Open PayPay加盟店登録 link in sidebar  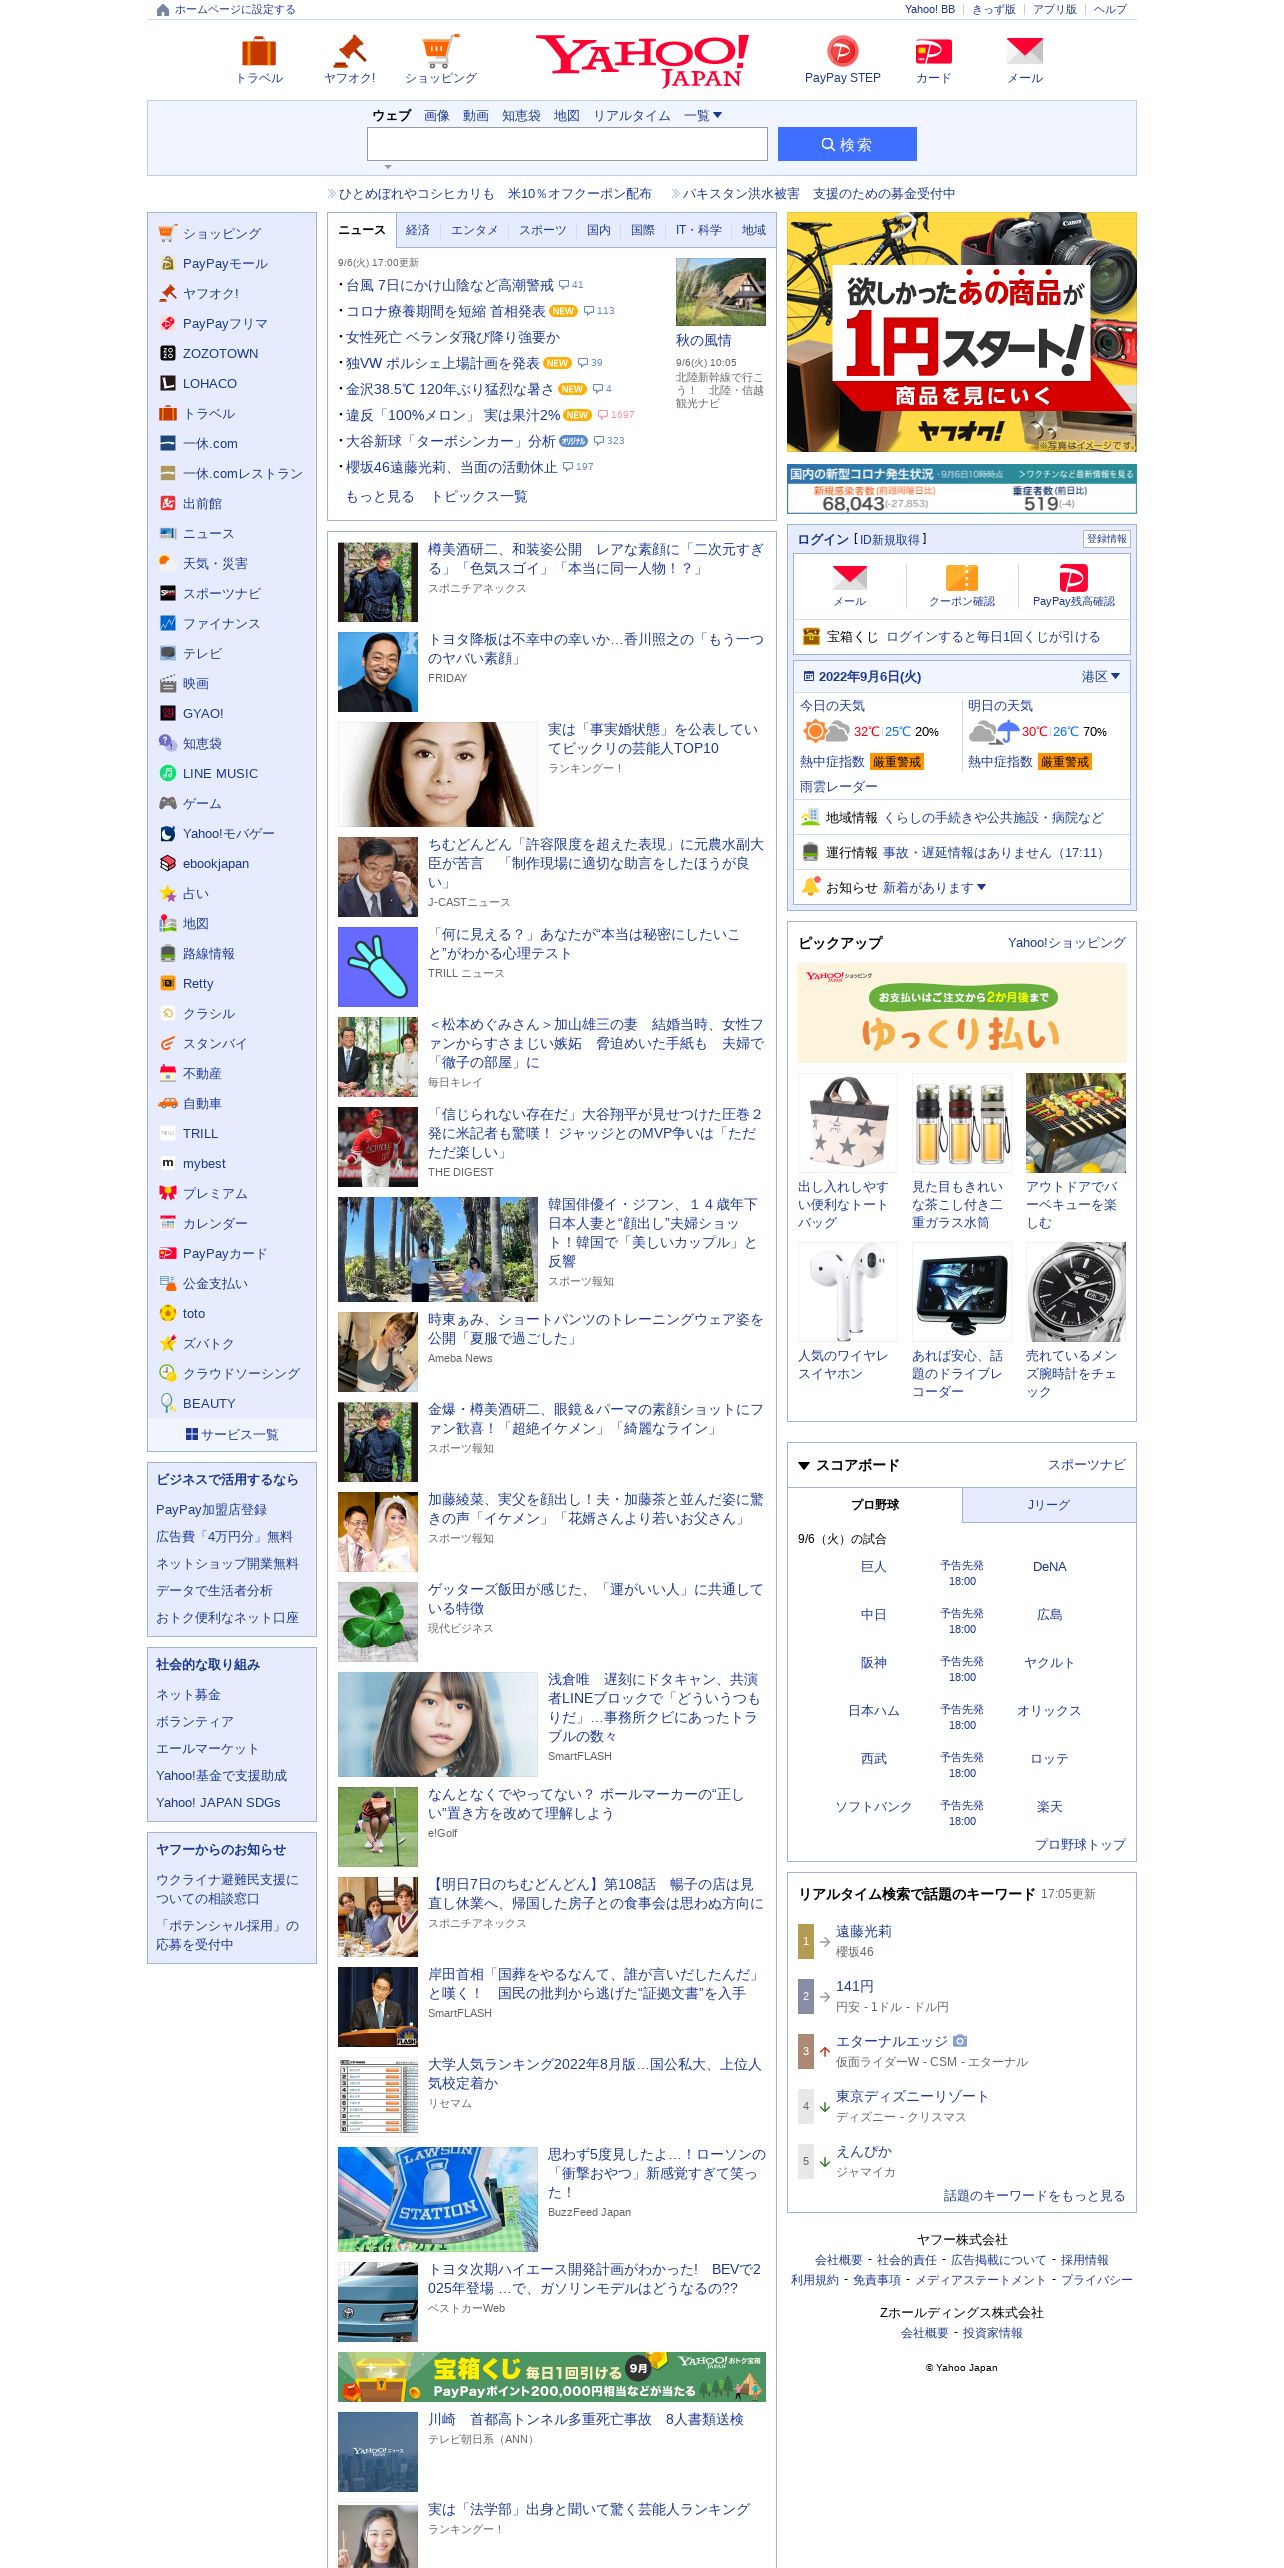point(211,1510)
